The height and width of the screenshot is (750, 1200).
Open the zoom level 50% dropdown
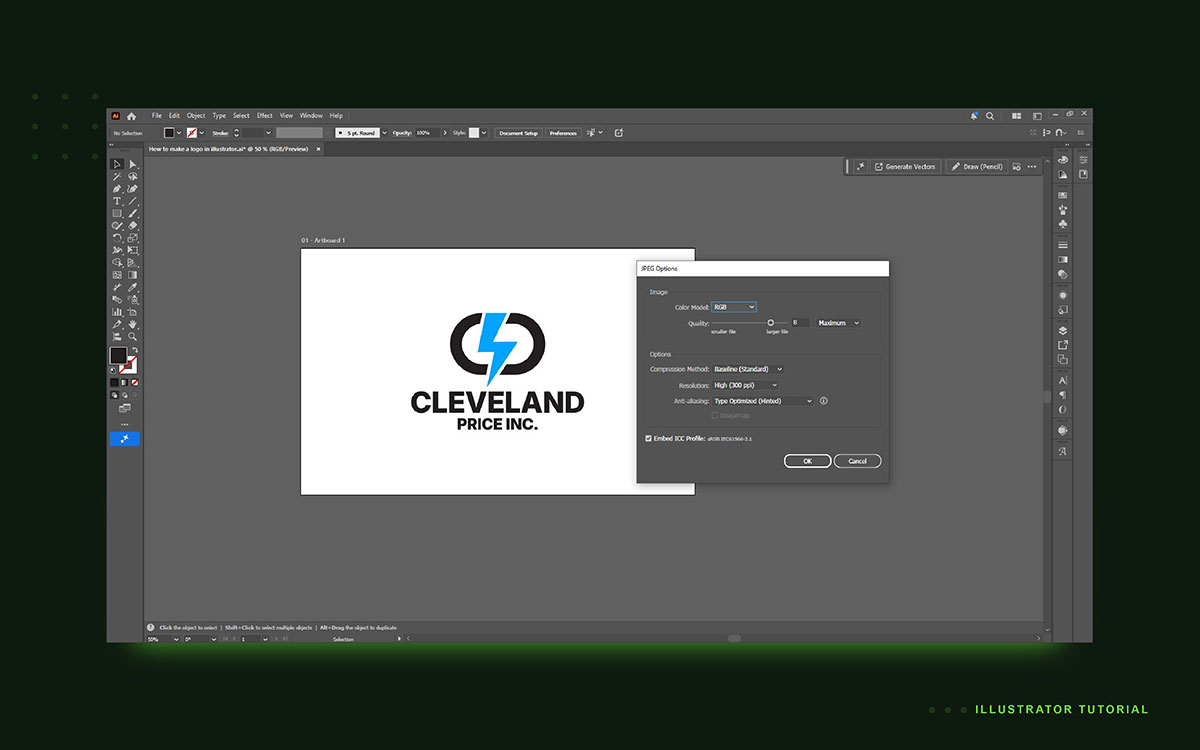(x=177, y=639)
